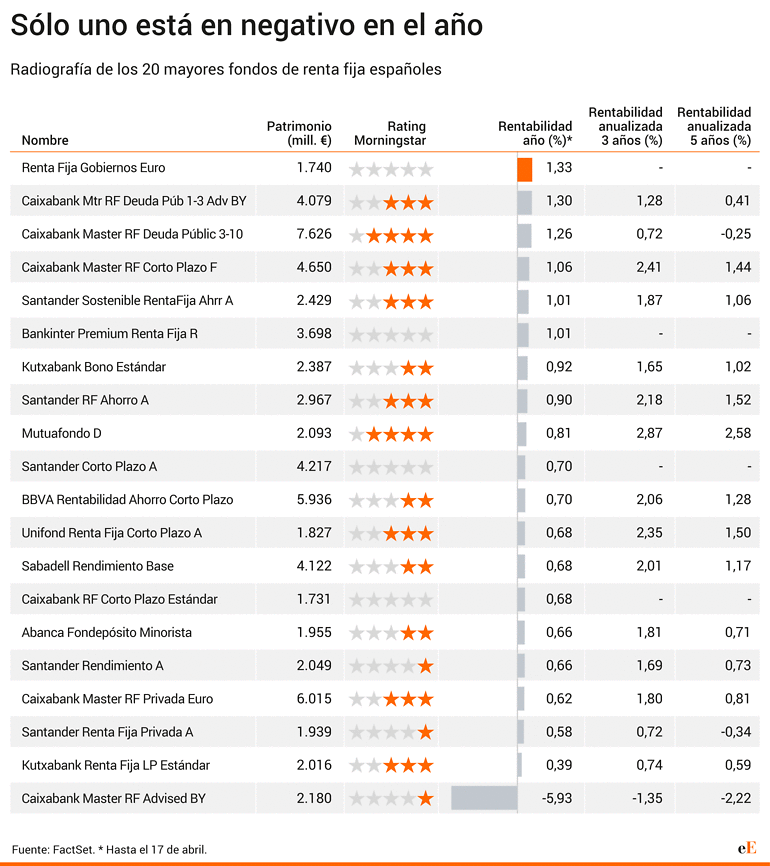Click the eE logo in the footer
The width and height of the screenshot is (770, 866).
pos(747,848)
